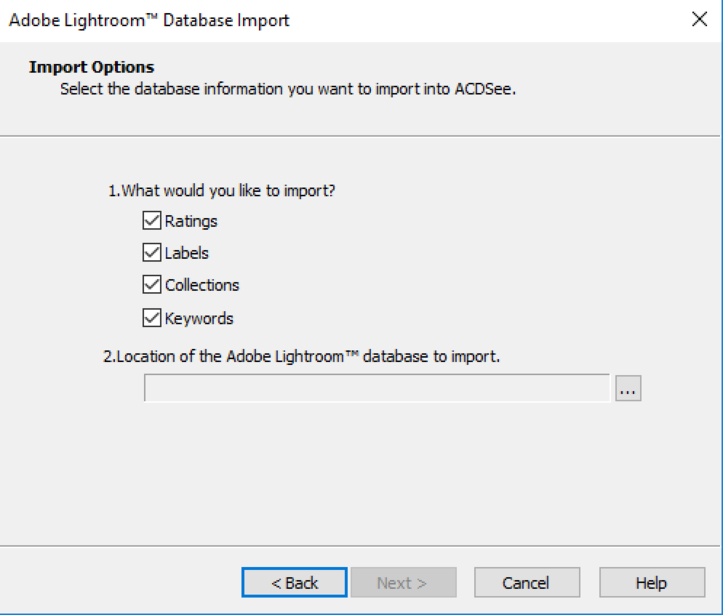Disable the Collections import checkbox
The height and width of the screenshot is (615, 723).
tap(152, 285)
